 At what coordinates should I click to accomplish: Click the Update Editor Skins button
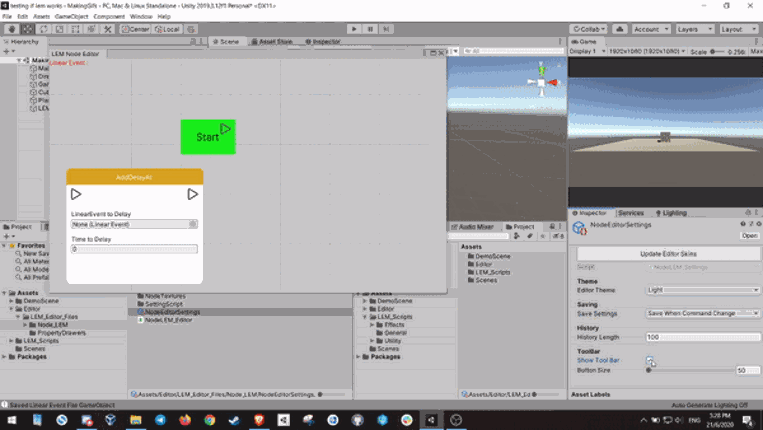coord(668,254)
